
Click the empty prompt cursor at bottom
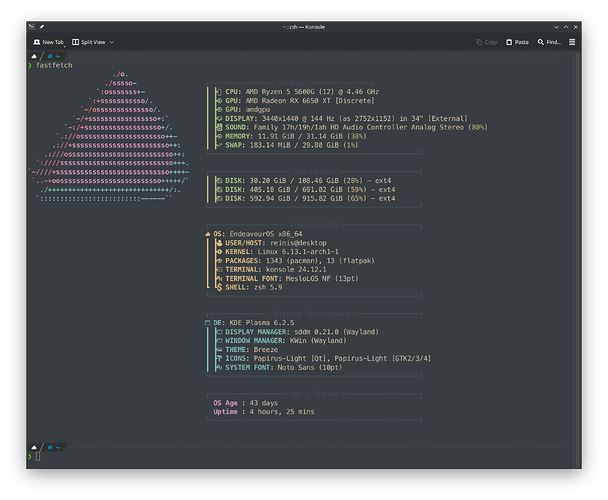click(38, 456)
